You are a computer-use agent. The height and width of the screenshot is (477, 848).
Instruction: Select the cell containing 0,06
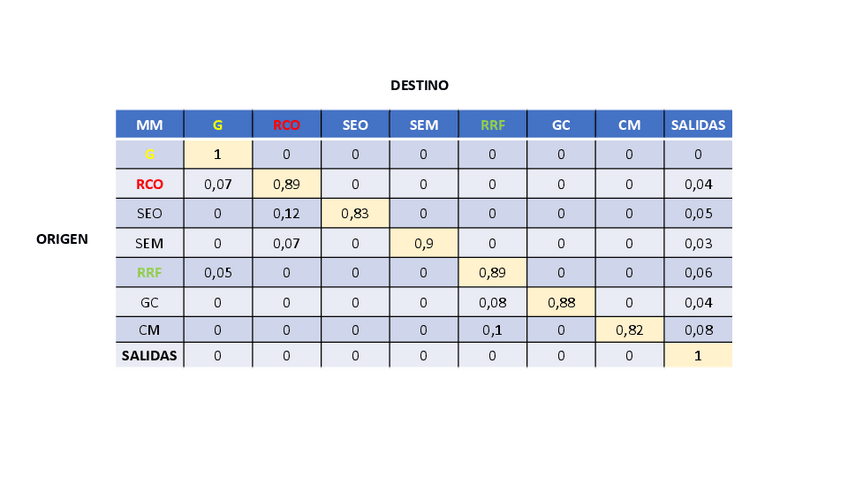click(698, 271)
